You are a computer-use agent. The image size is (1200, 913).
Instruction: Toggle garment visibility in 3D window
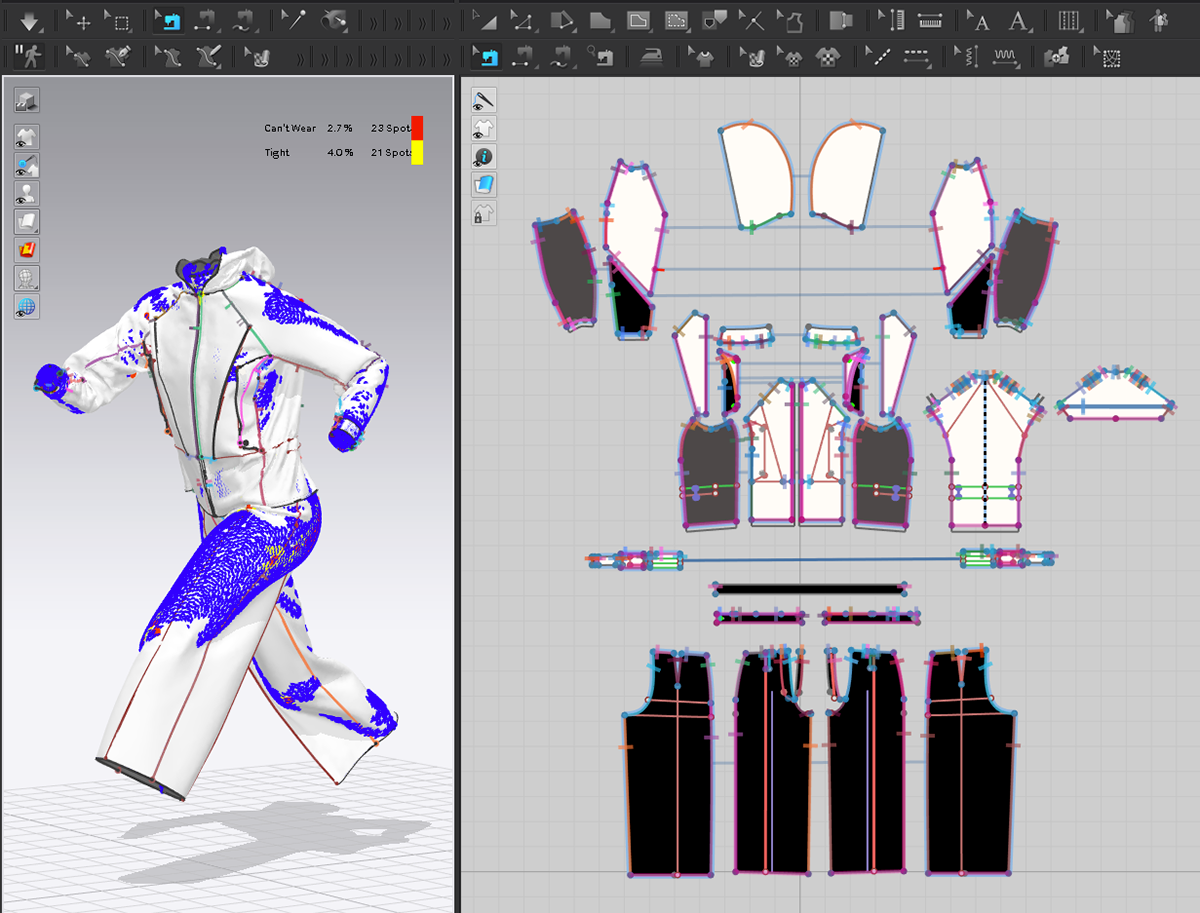(x=27, y=137)
